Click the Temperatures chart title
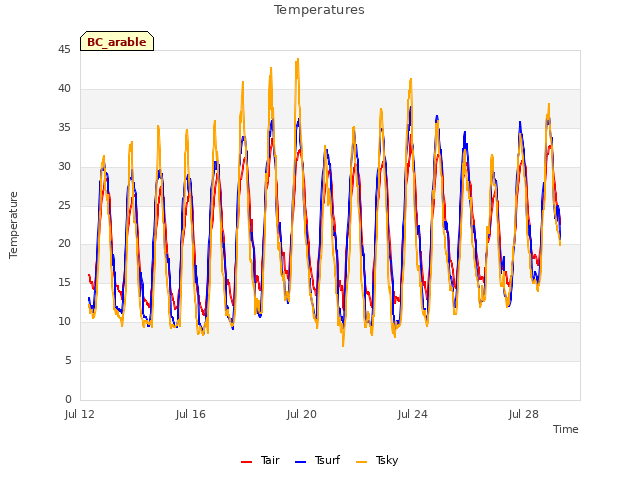The height and width of the screenshot is (480, 640). click(319, 10)
